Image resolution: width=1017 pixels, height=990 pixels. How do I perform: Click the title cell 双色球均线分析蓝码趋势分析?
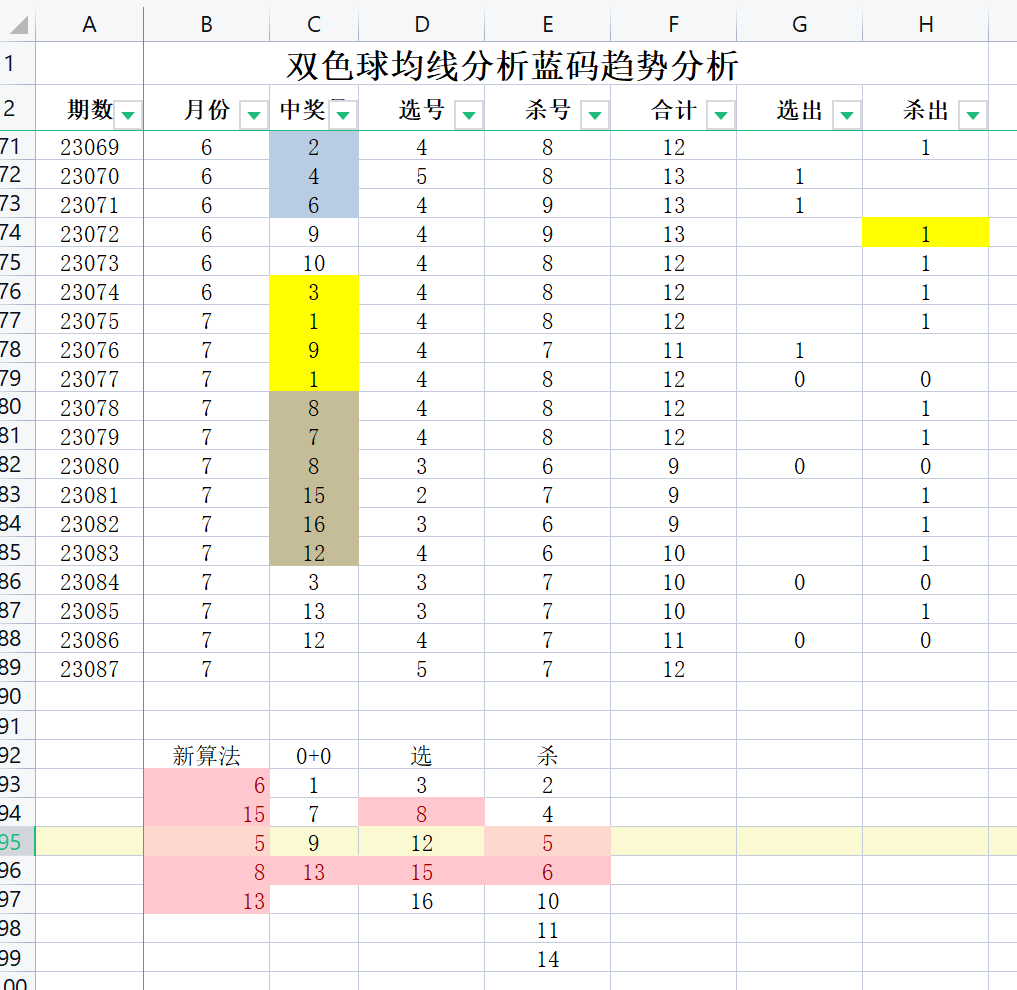(512, 64)
